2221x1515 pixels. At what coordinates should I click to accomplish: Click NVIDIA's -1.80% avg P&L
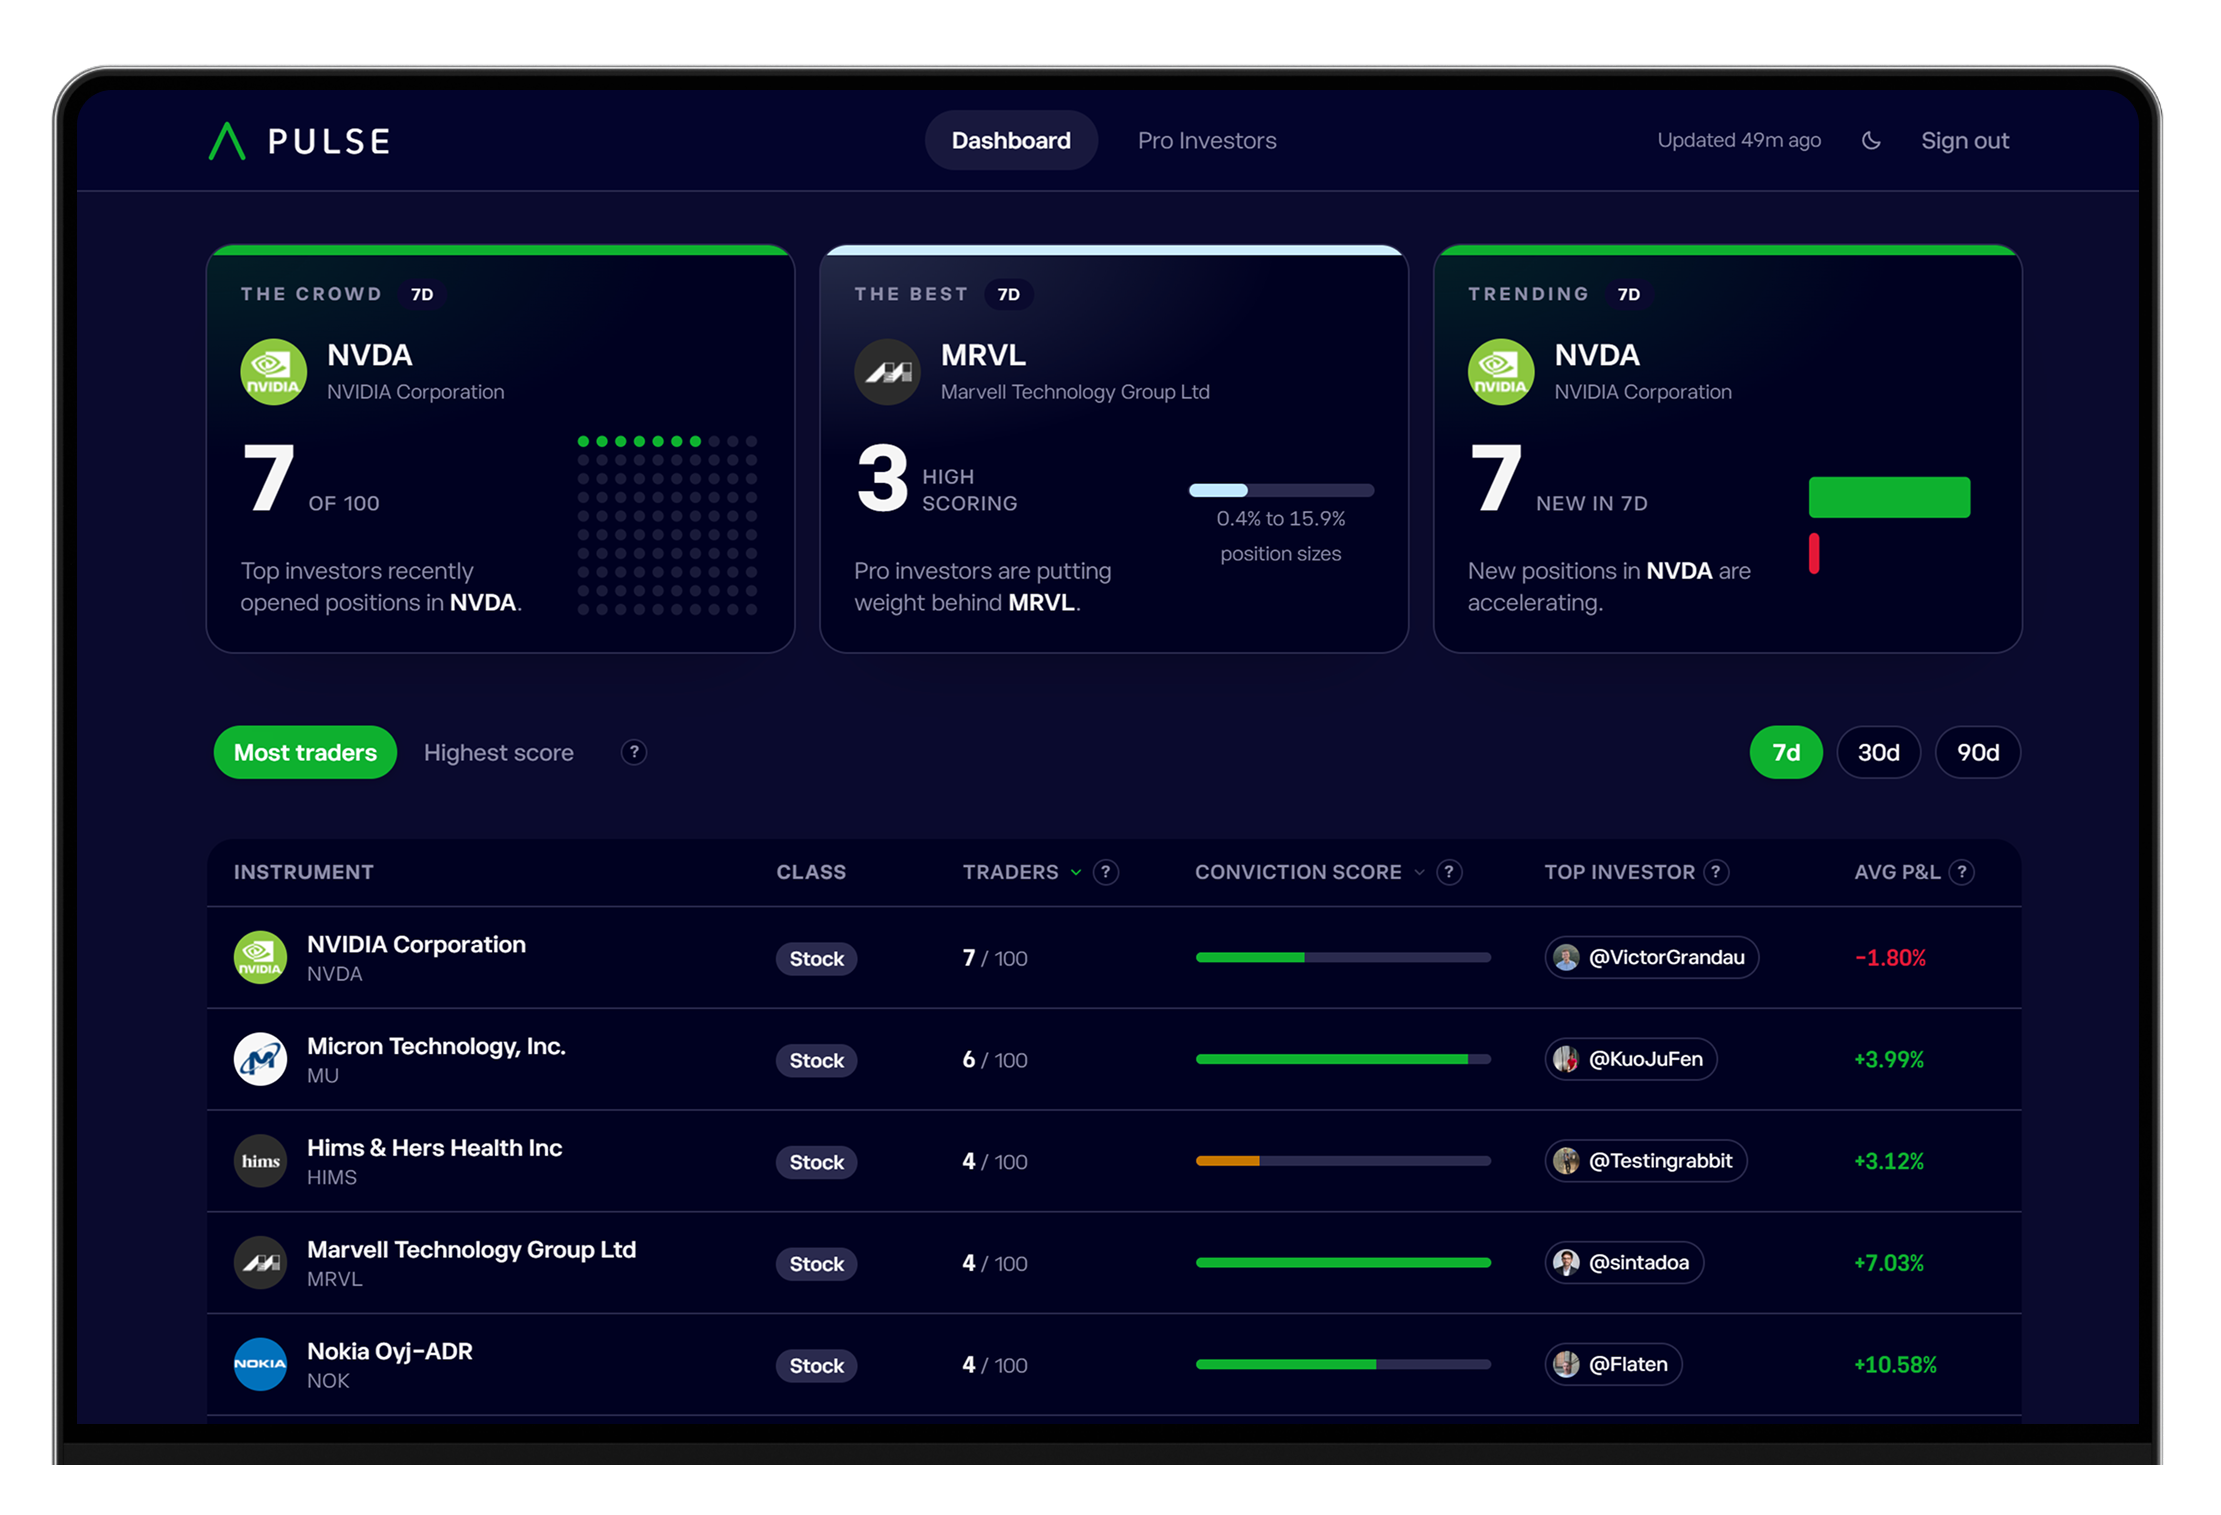pos(1890,958)
